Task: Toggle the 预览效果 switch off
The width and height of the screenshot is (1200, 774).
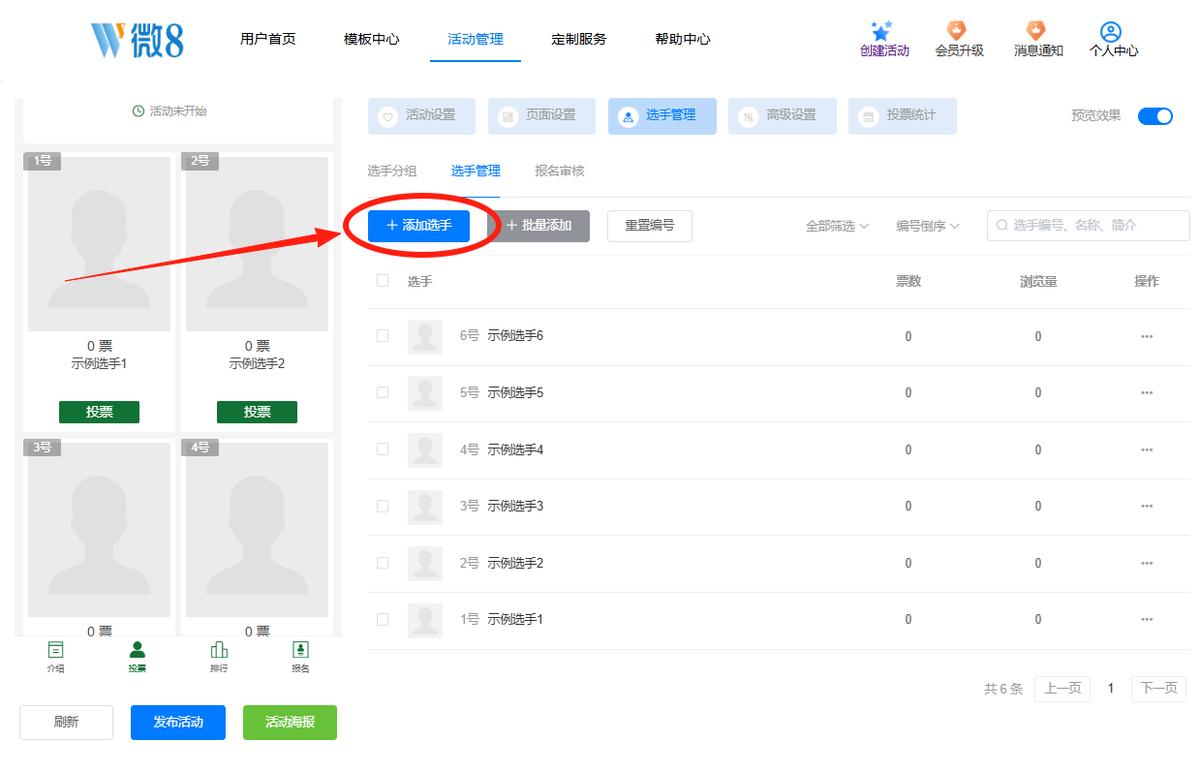Action: tap(1155, 115)
